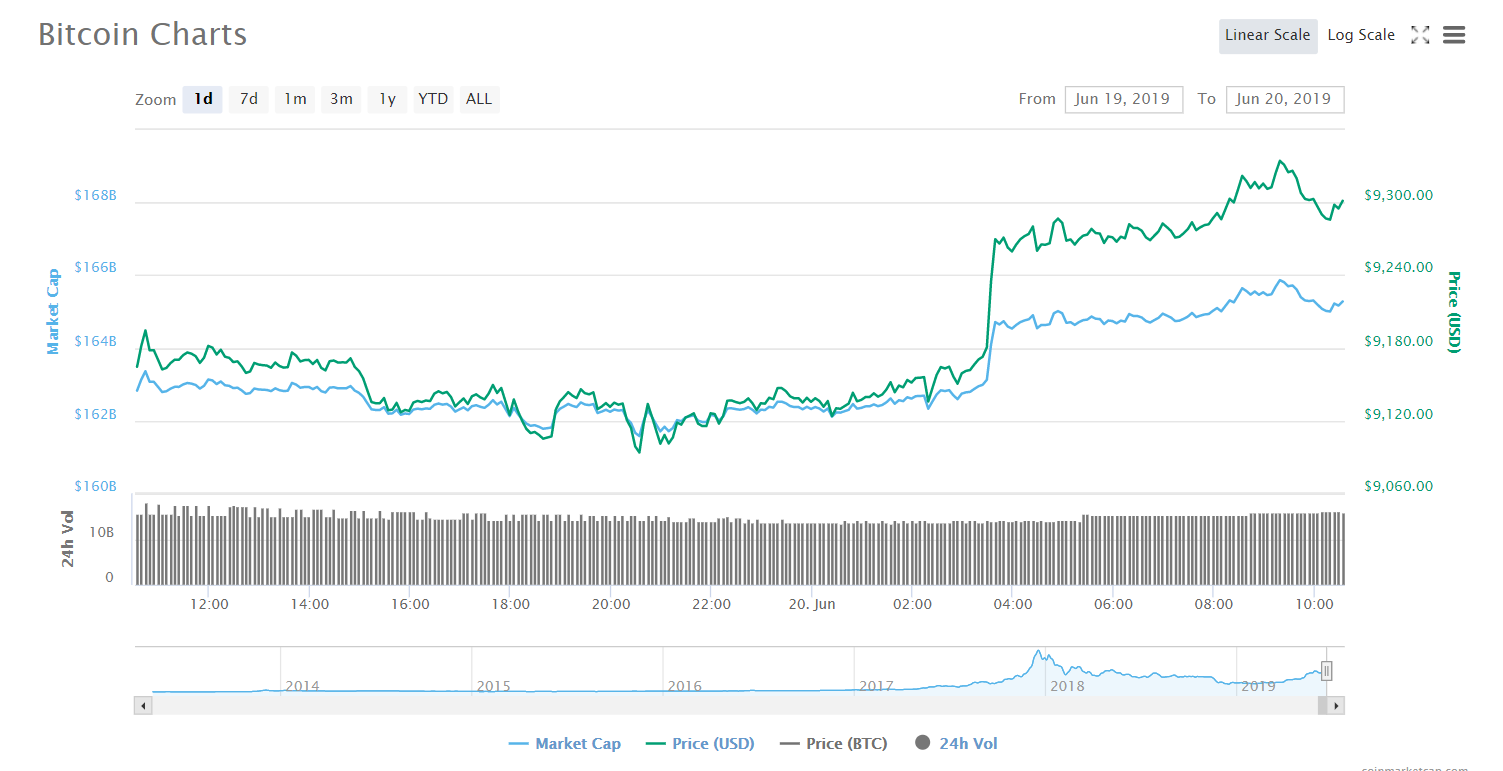Toggle Price (USD) series in the legend
The width and height of the screenshot is (1503, 771).
pos(700,744)
